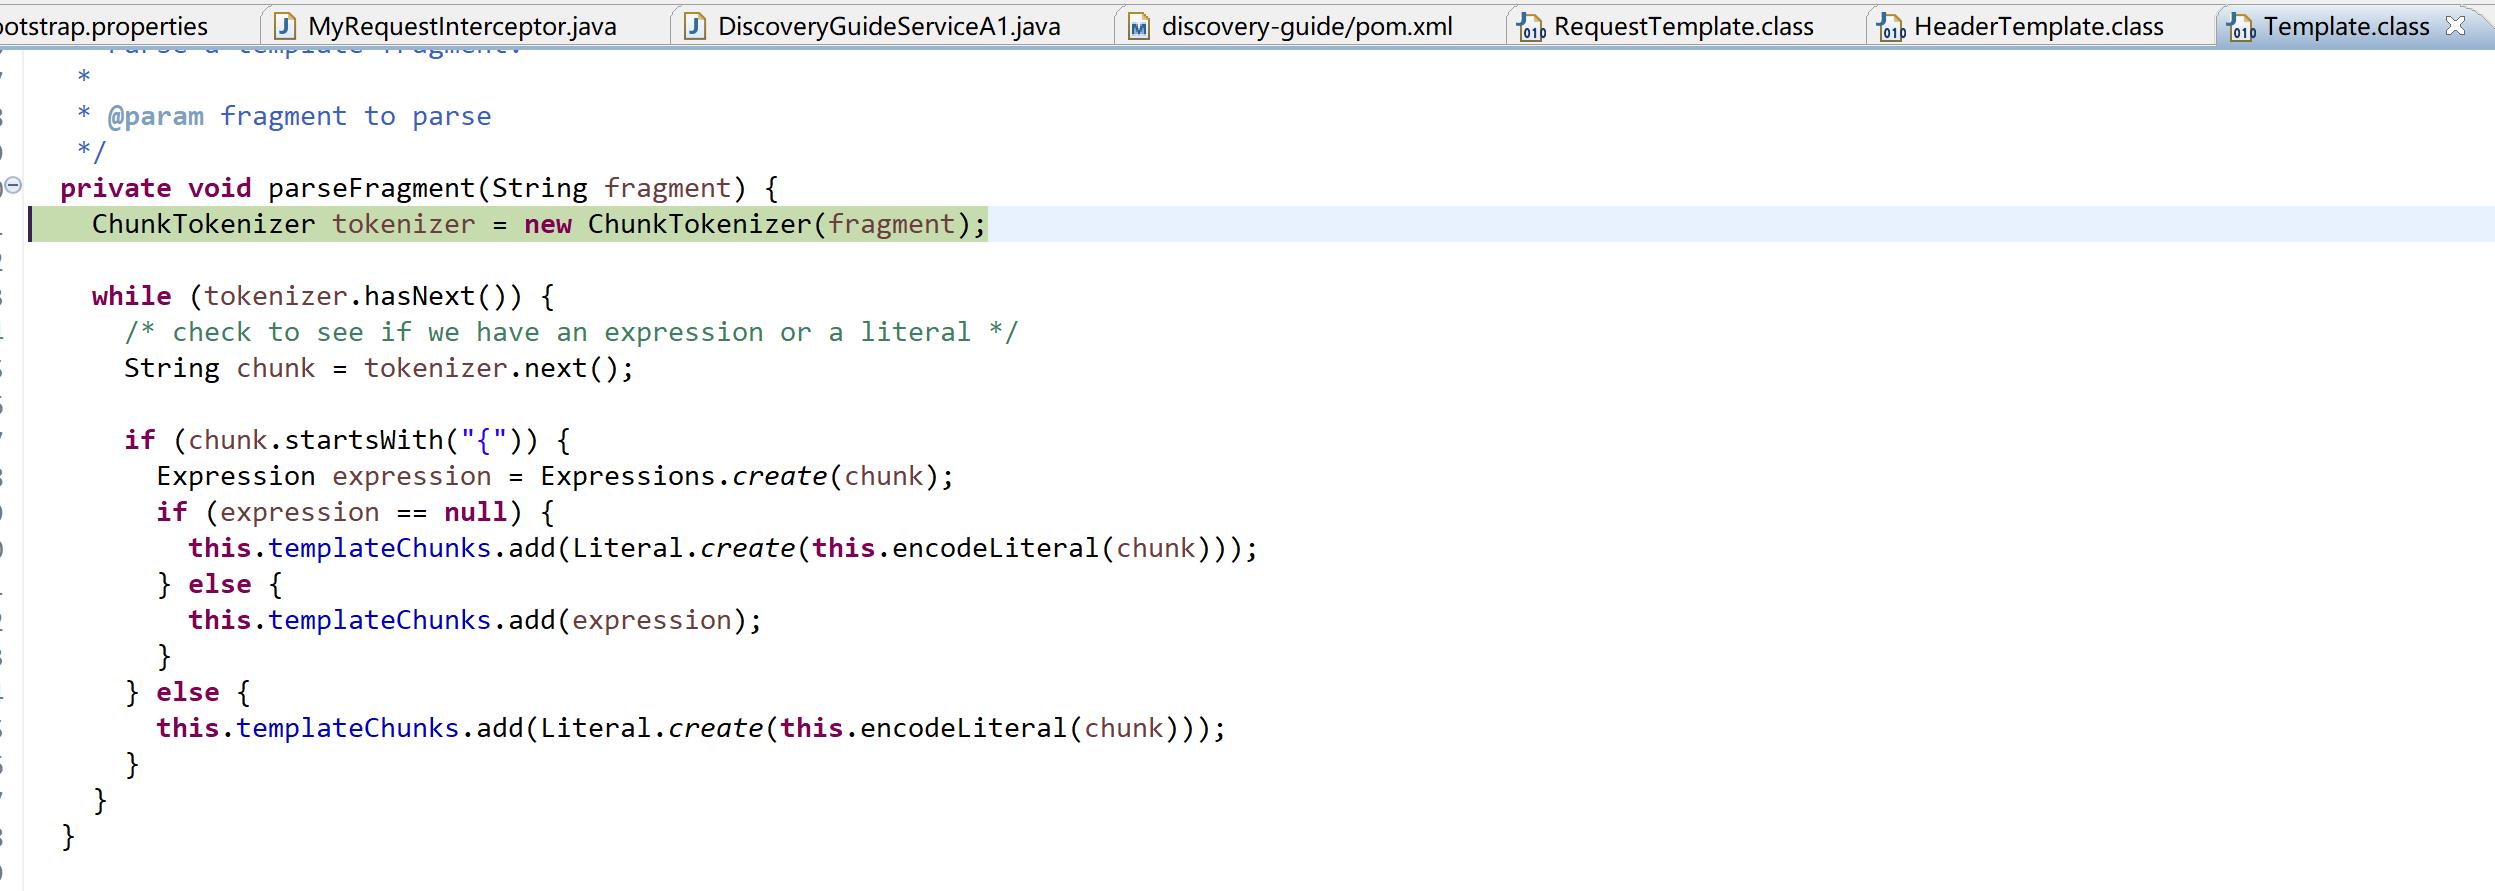Open the HeaderTemplate.class tab label
This screenshot has width=2495, height=891.
(x=2038, y=27)
